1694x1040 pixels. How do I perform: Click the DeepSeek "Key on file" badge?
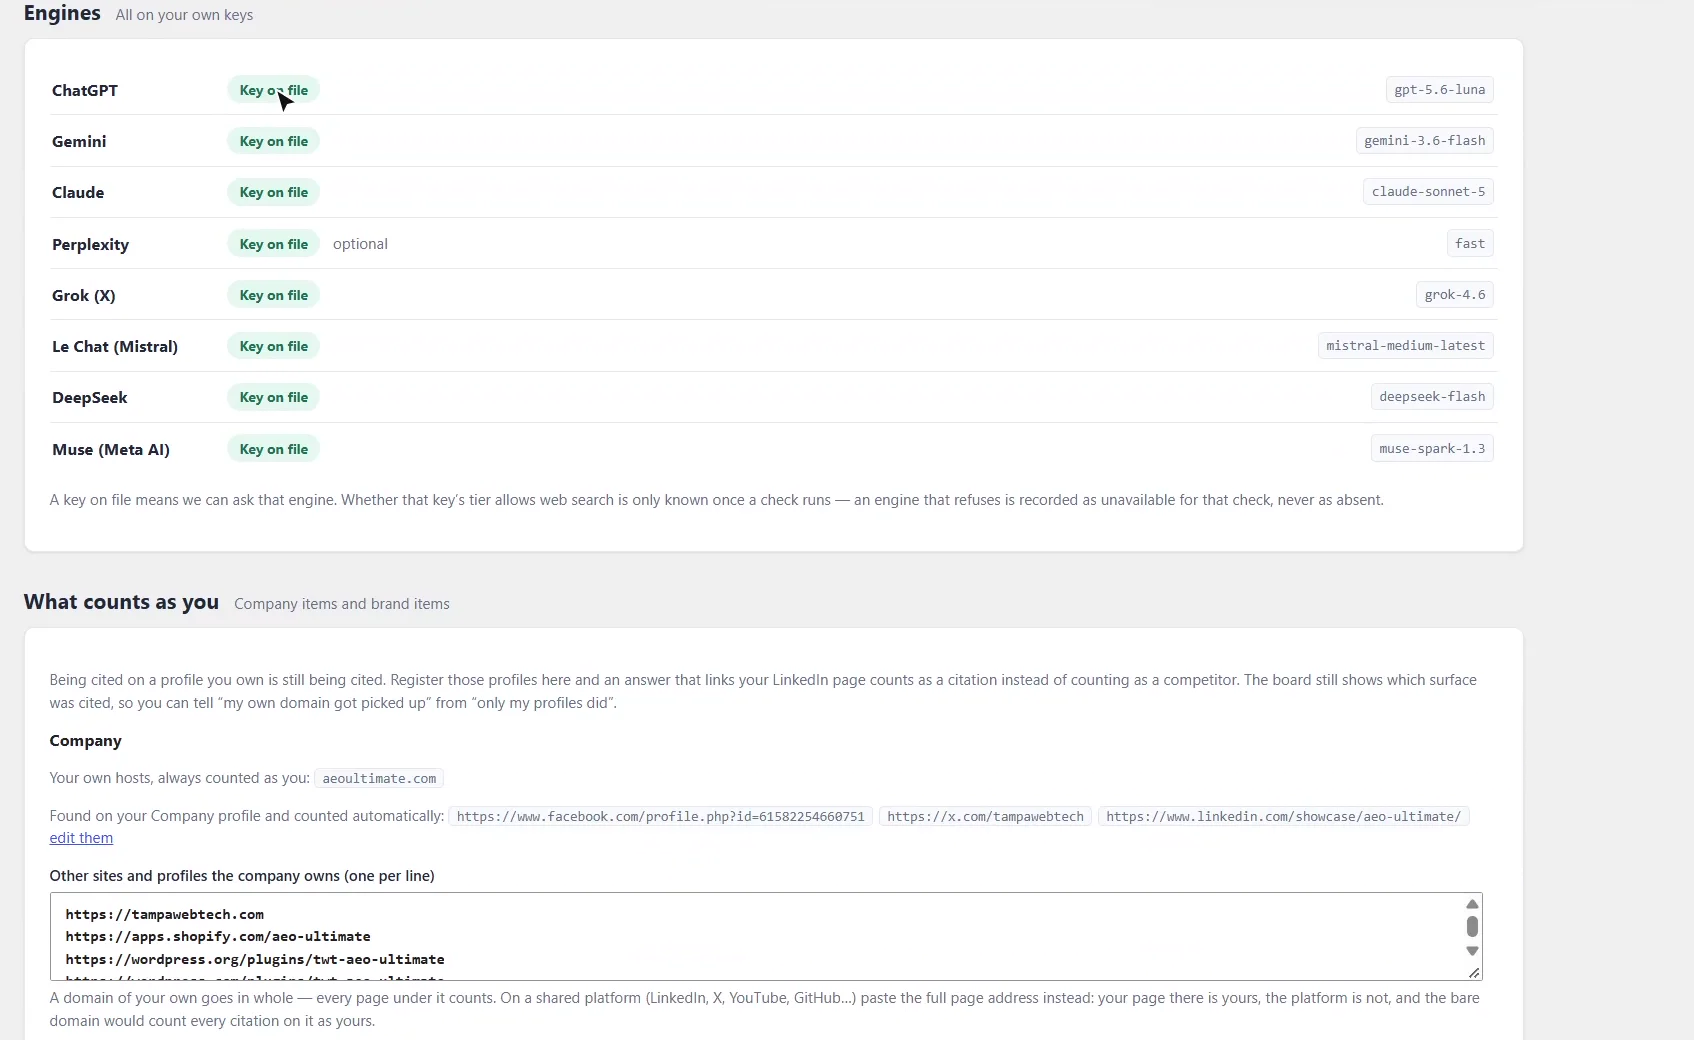tap(273, 397)
